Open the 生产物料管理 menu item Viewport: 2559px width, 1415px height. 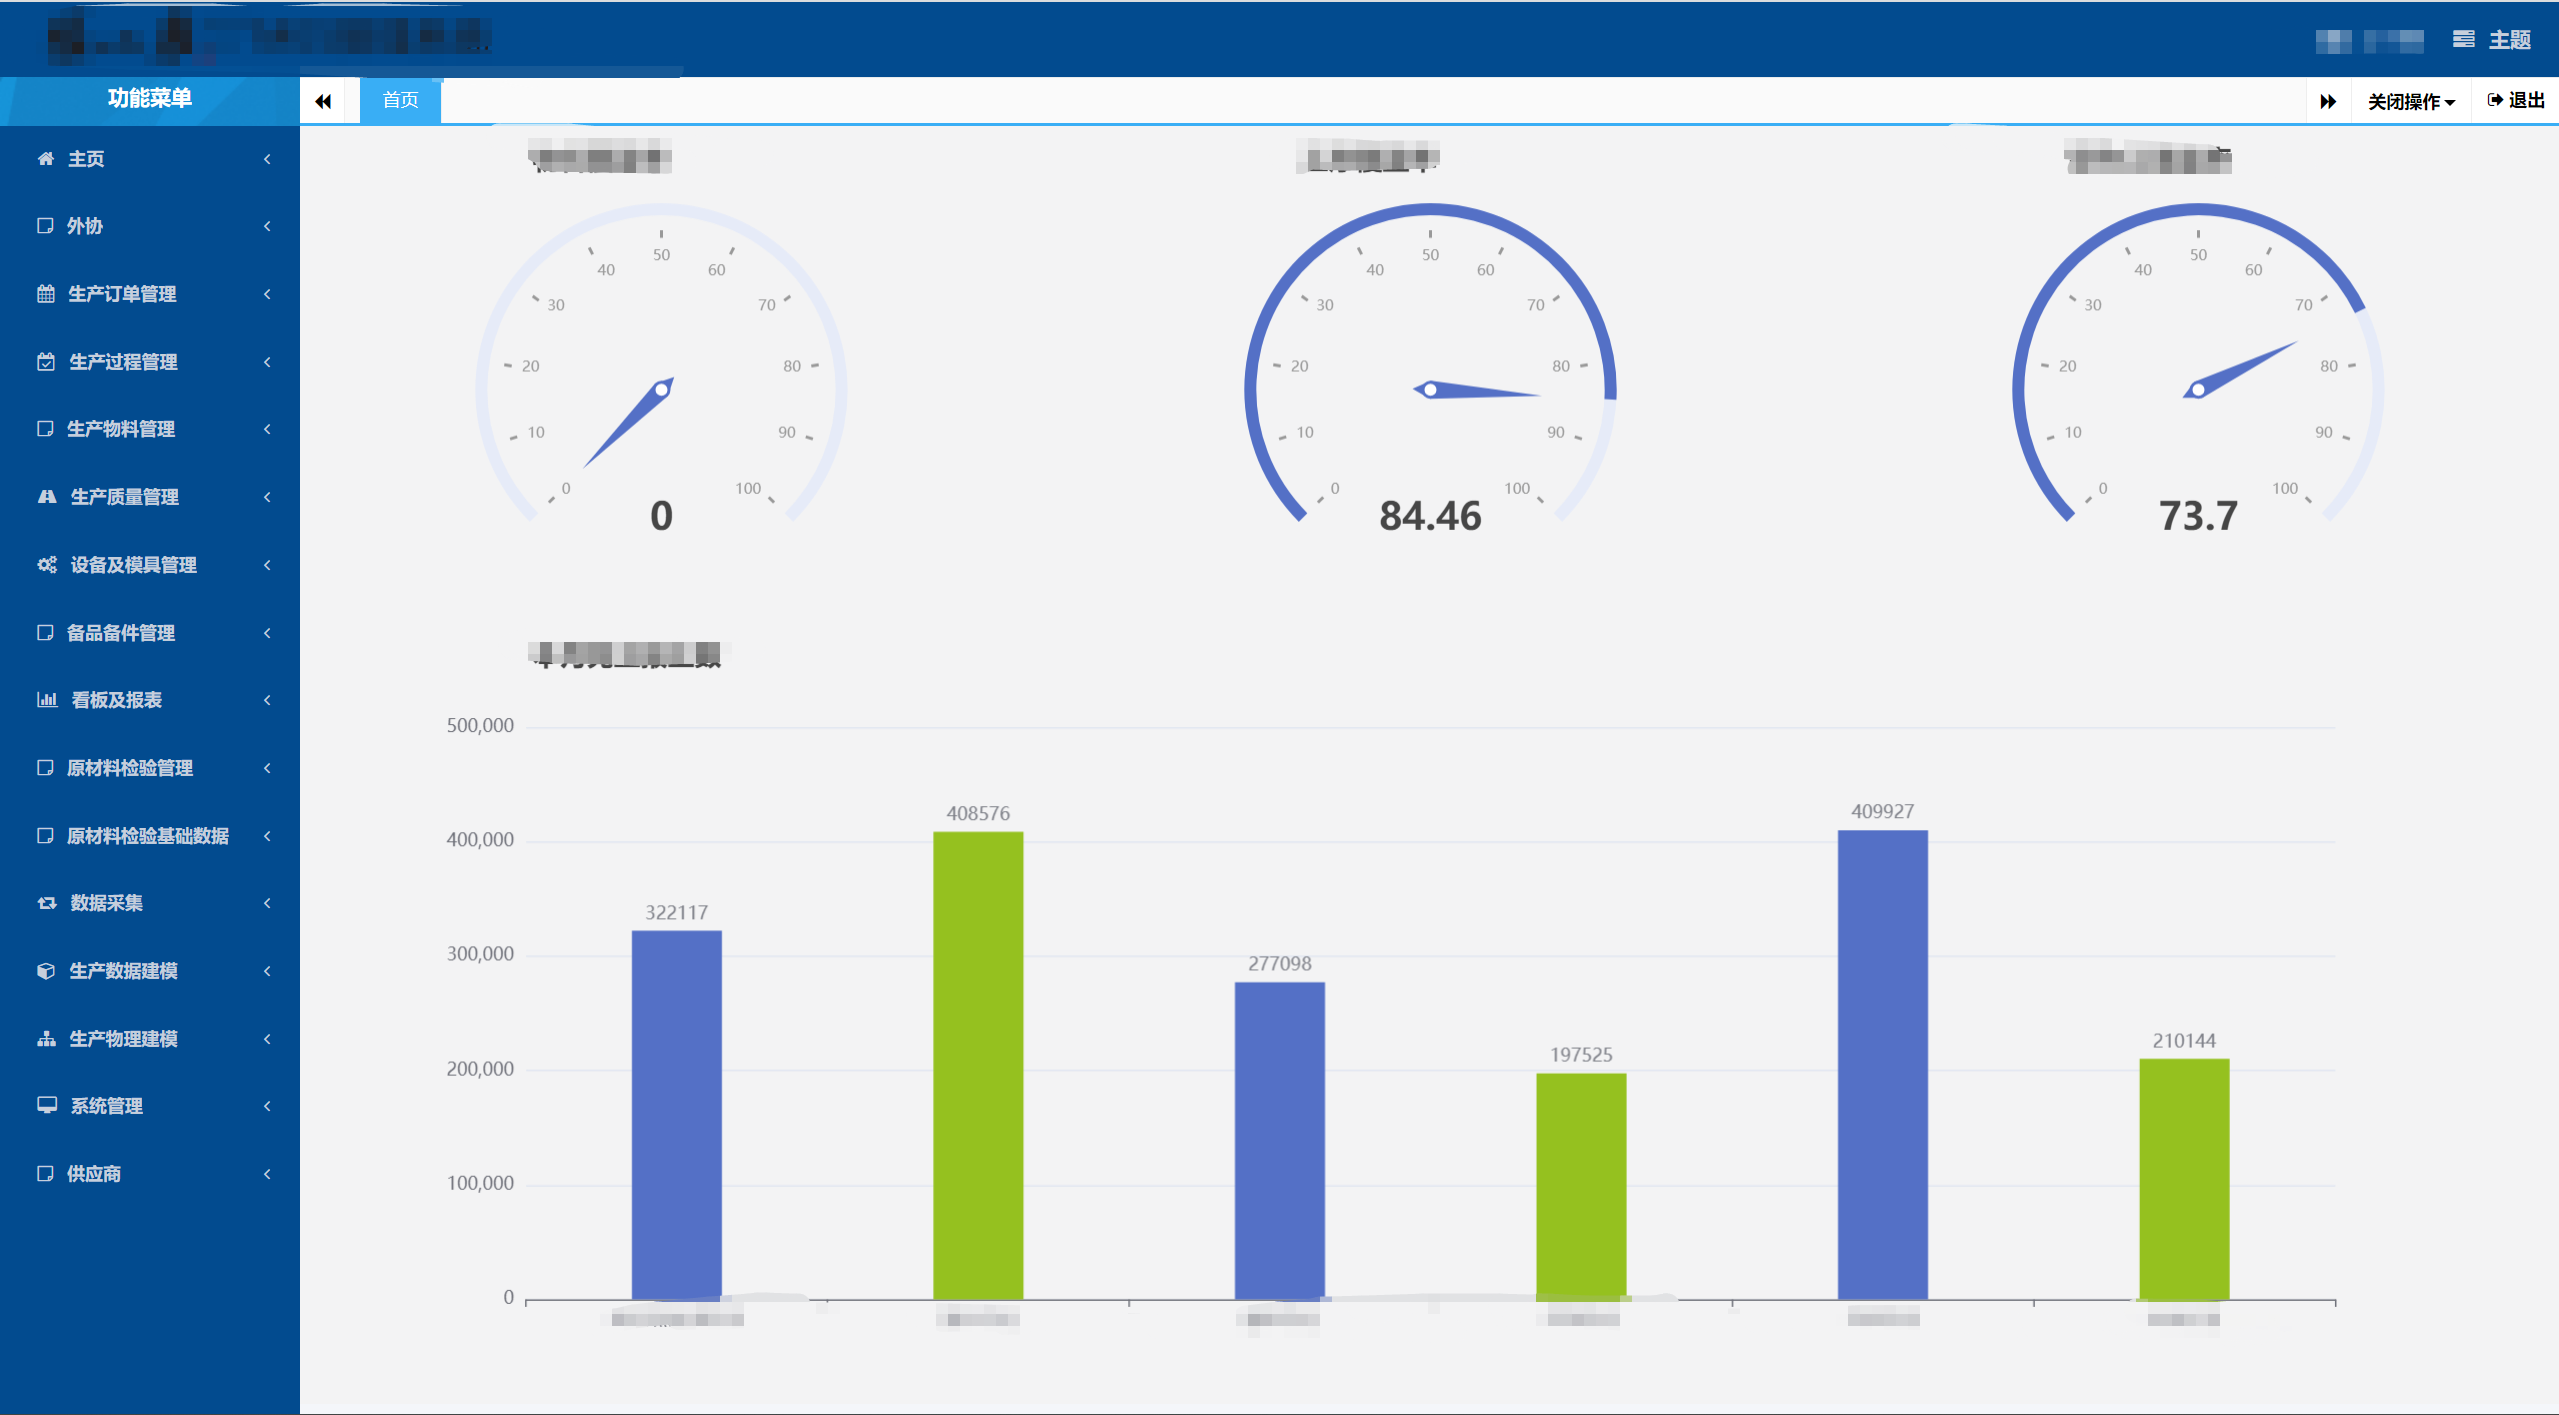[x=150, y=429]
